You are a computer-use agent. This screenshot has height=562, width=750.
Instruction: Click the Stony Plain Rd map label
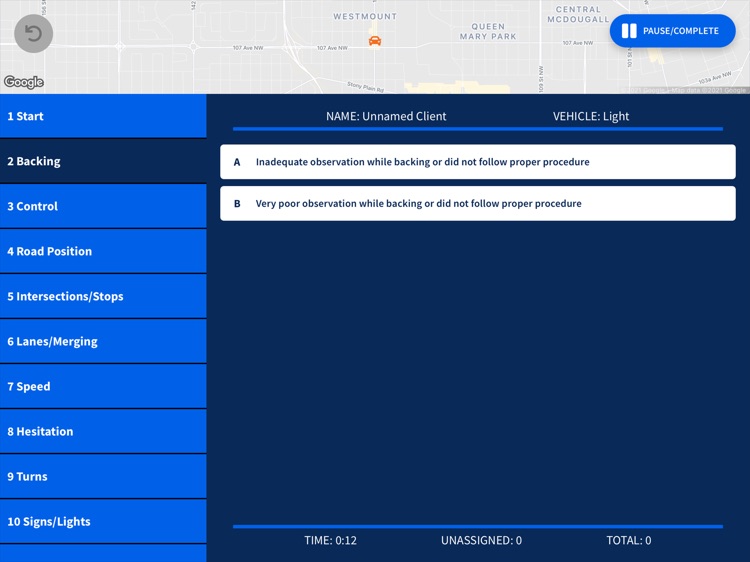click(x=365, y=87)
